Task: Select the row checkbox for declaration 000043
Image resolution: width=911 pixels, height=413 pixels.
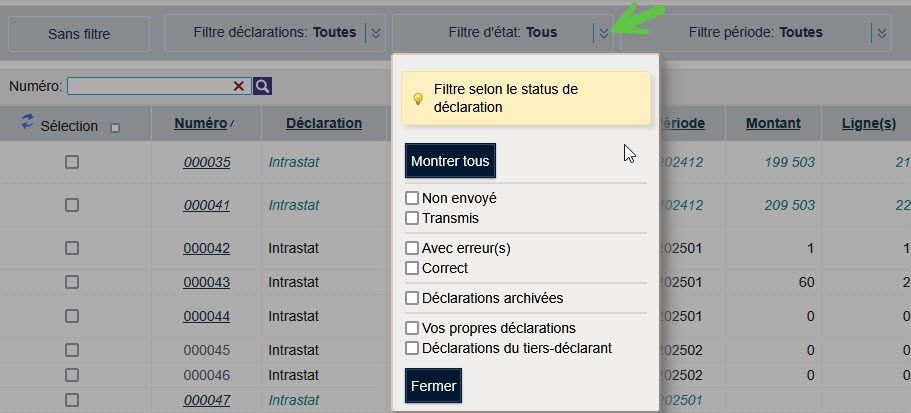Action: coord(71,282)
